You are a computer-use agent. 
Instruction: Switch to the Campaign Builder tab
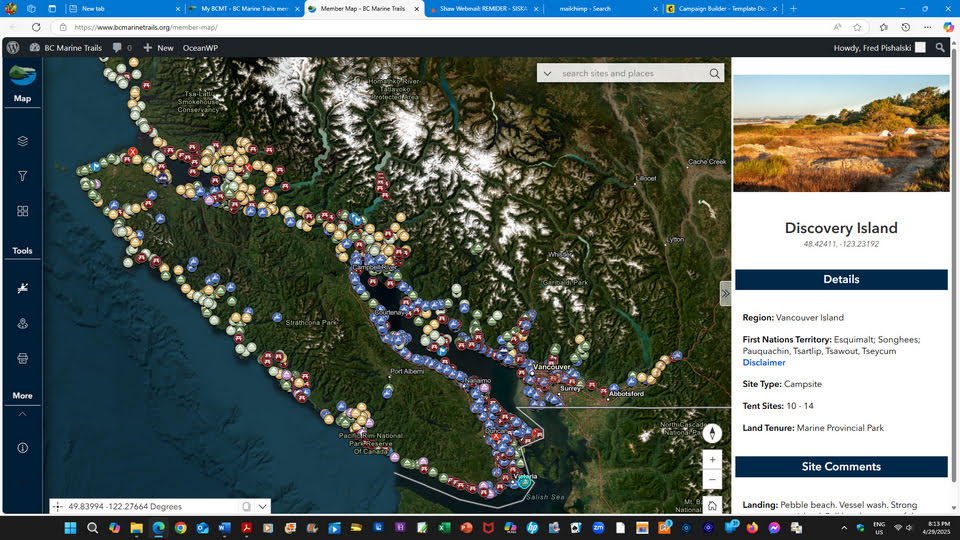coord(722,9)
